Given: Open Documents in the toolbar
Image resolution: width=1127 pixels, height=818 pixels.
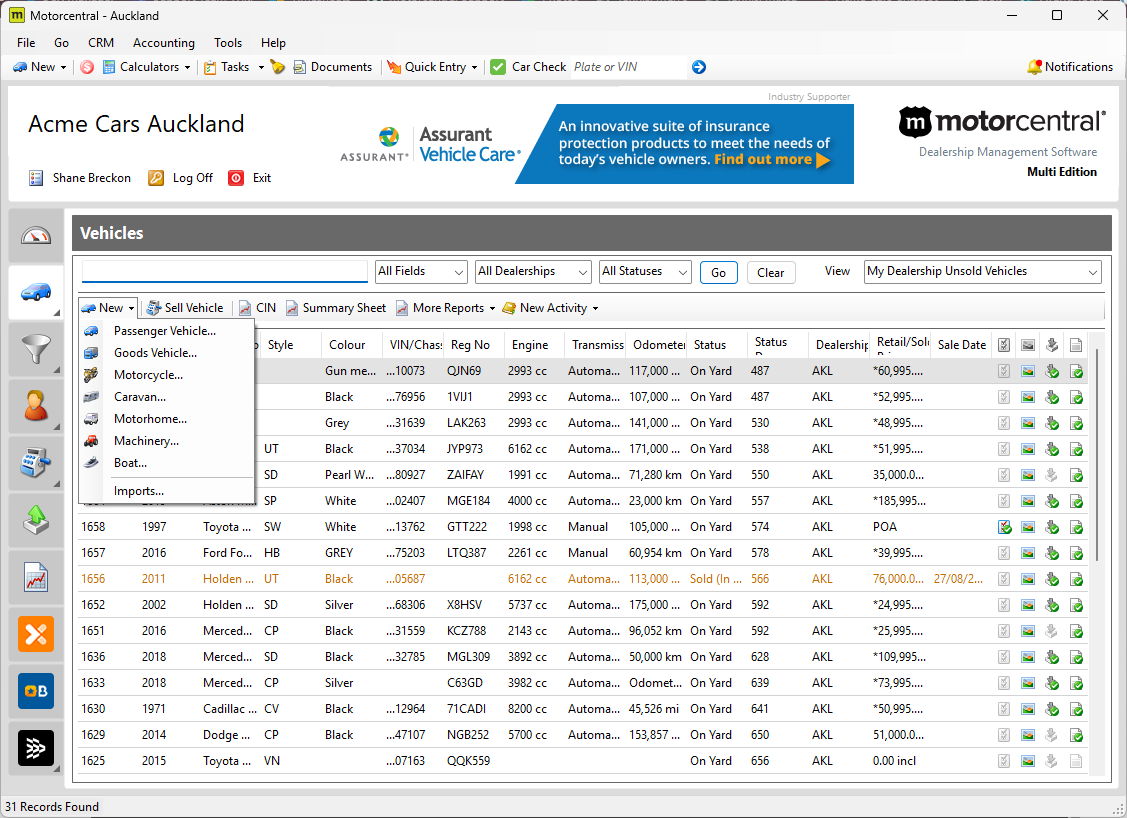Looking at the screenshot, I should [333, 67].
